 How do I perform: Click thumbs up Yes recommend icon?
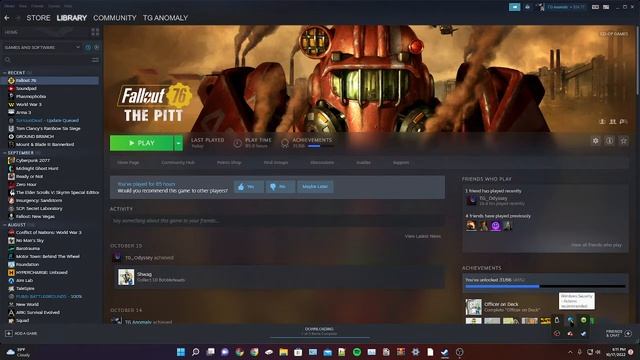[x=241, y=187]
